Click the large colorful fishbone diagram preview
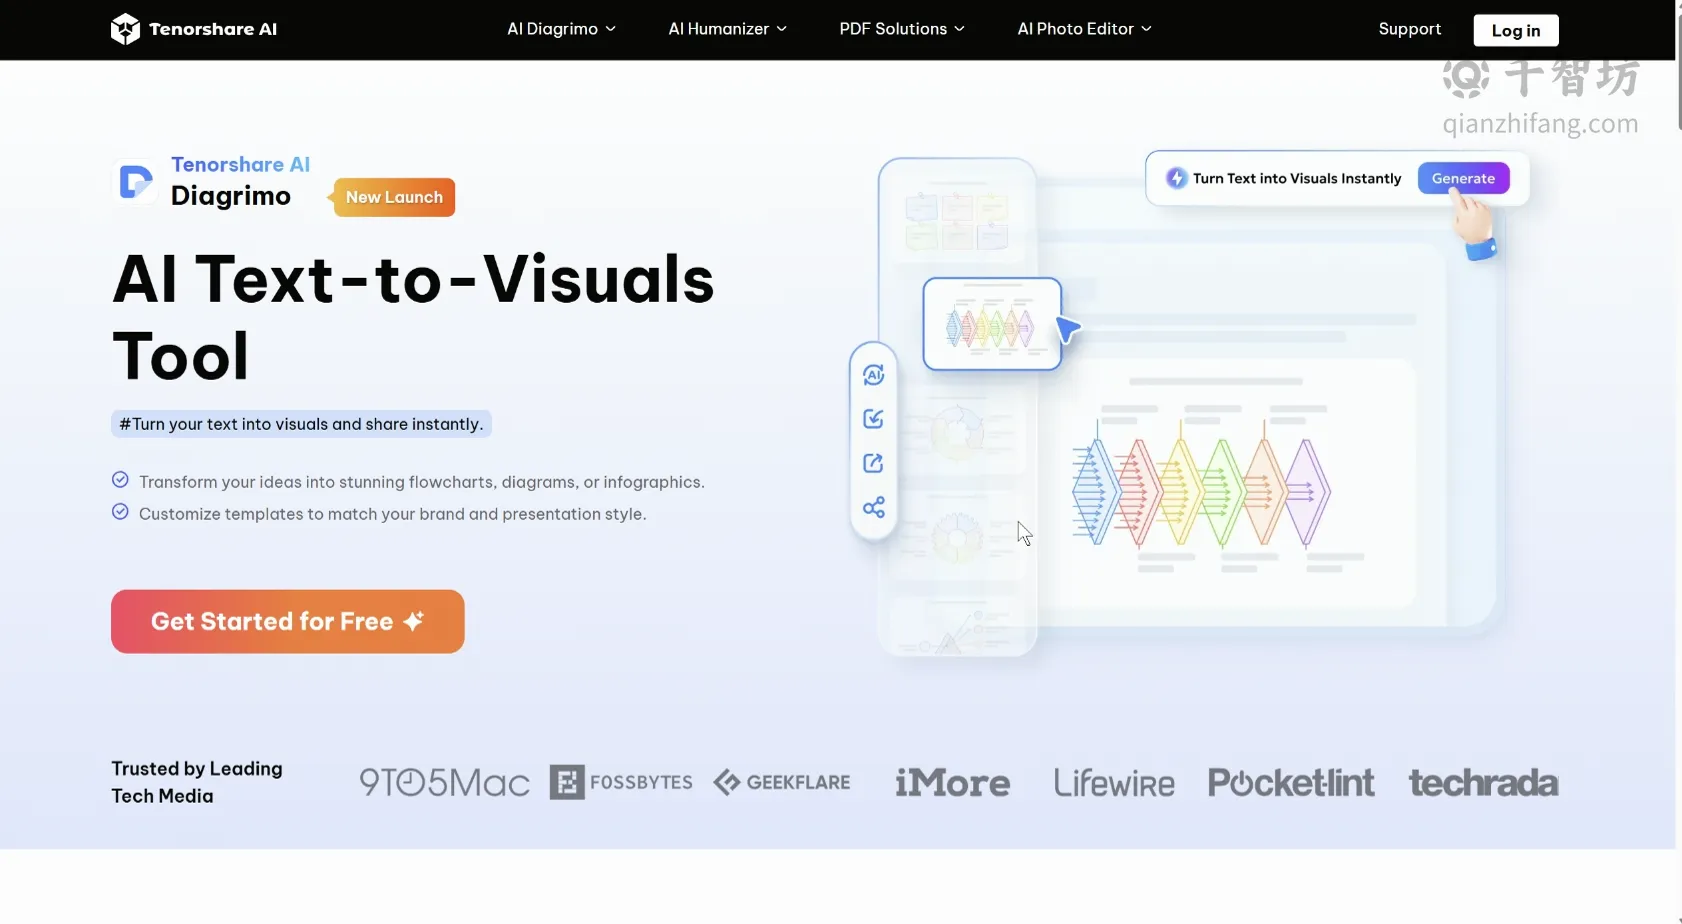 (1201, 492)
